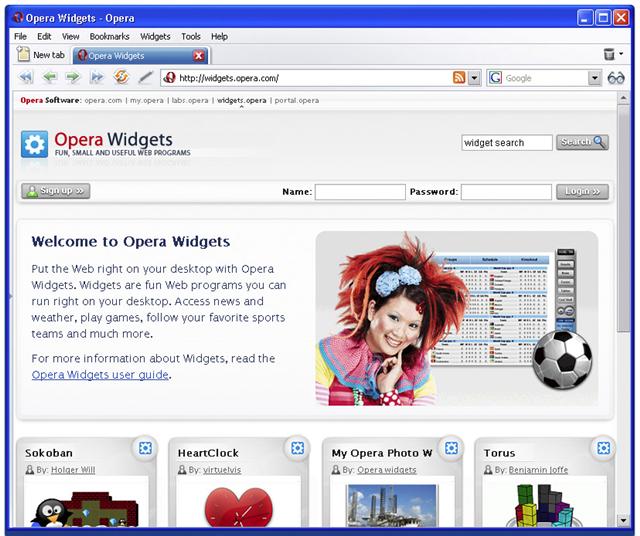
Task: Expand the Google search engine dropdown
Action: pos(595,78)
